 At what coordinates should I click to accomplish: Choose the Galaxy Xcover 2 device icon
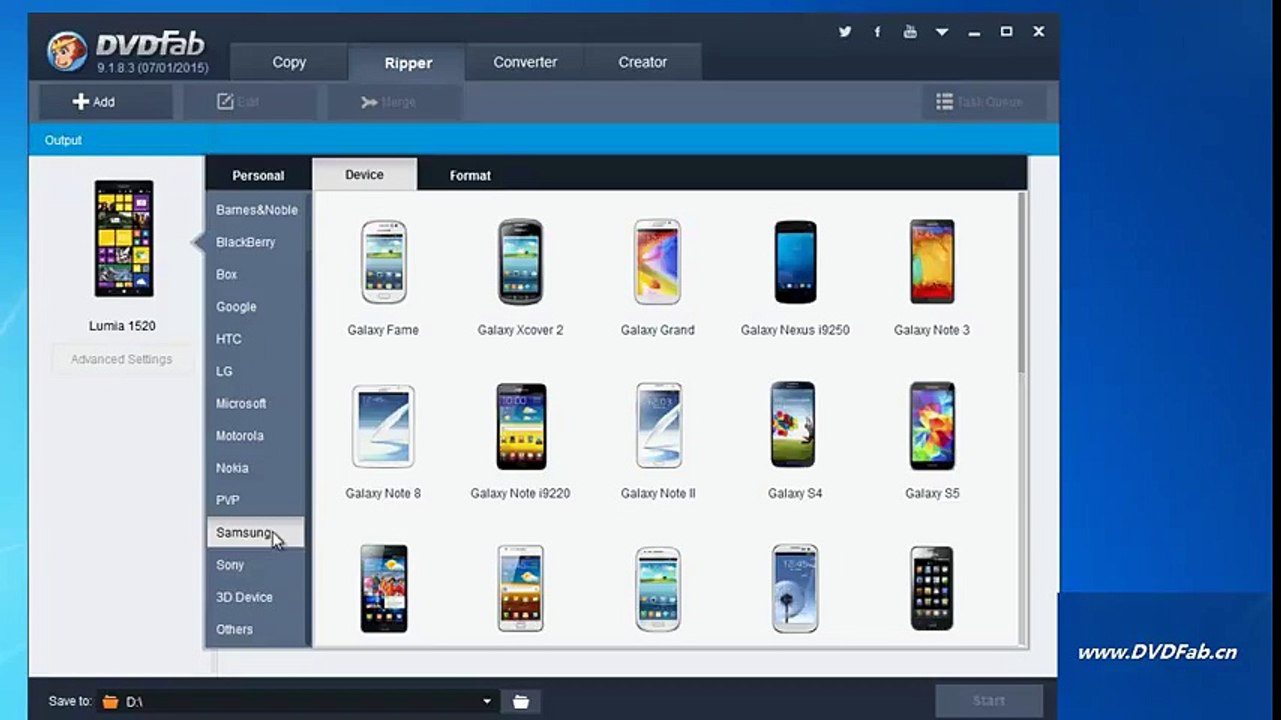[520, 262]
